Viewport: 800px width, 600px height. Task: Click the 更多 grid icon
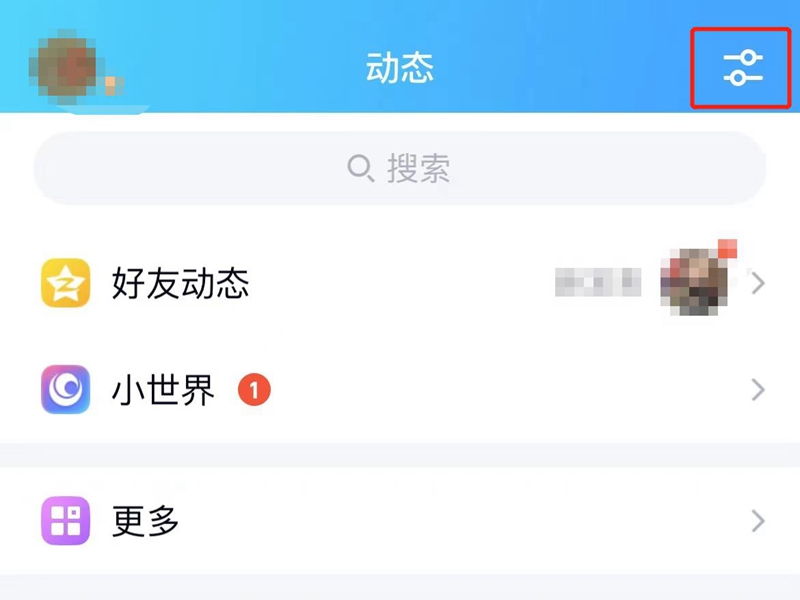pos(65,520)
